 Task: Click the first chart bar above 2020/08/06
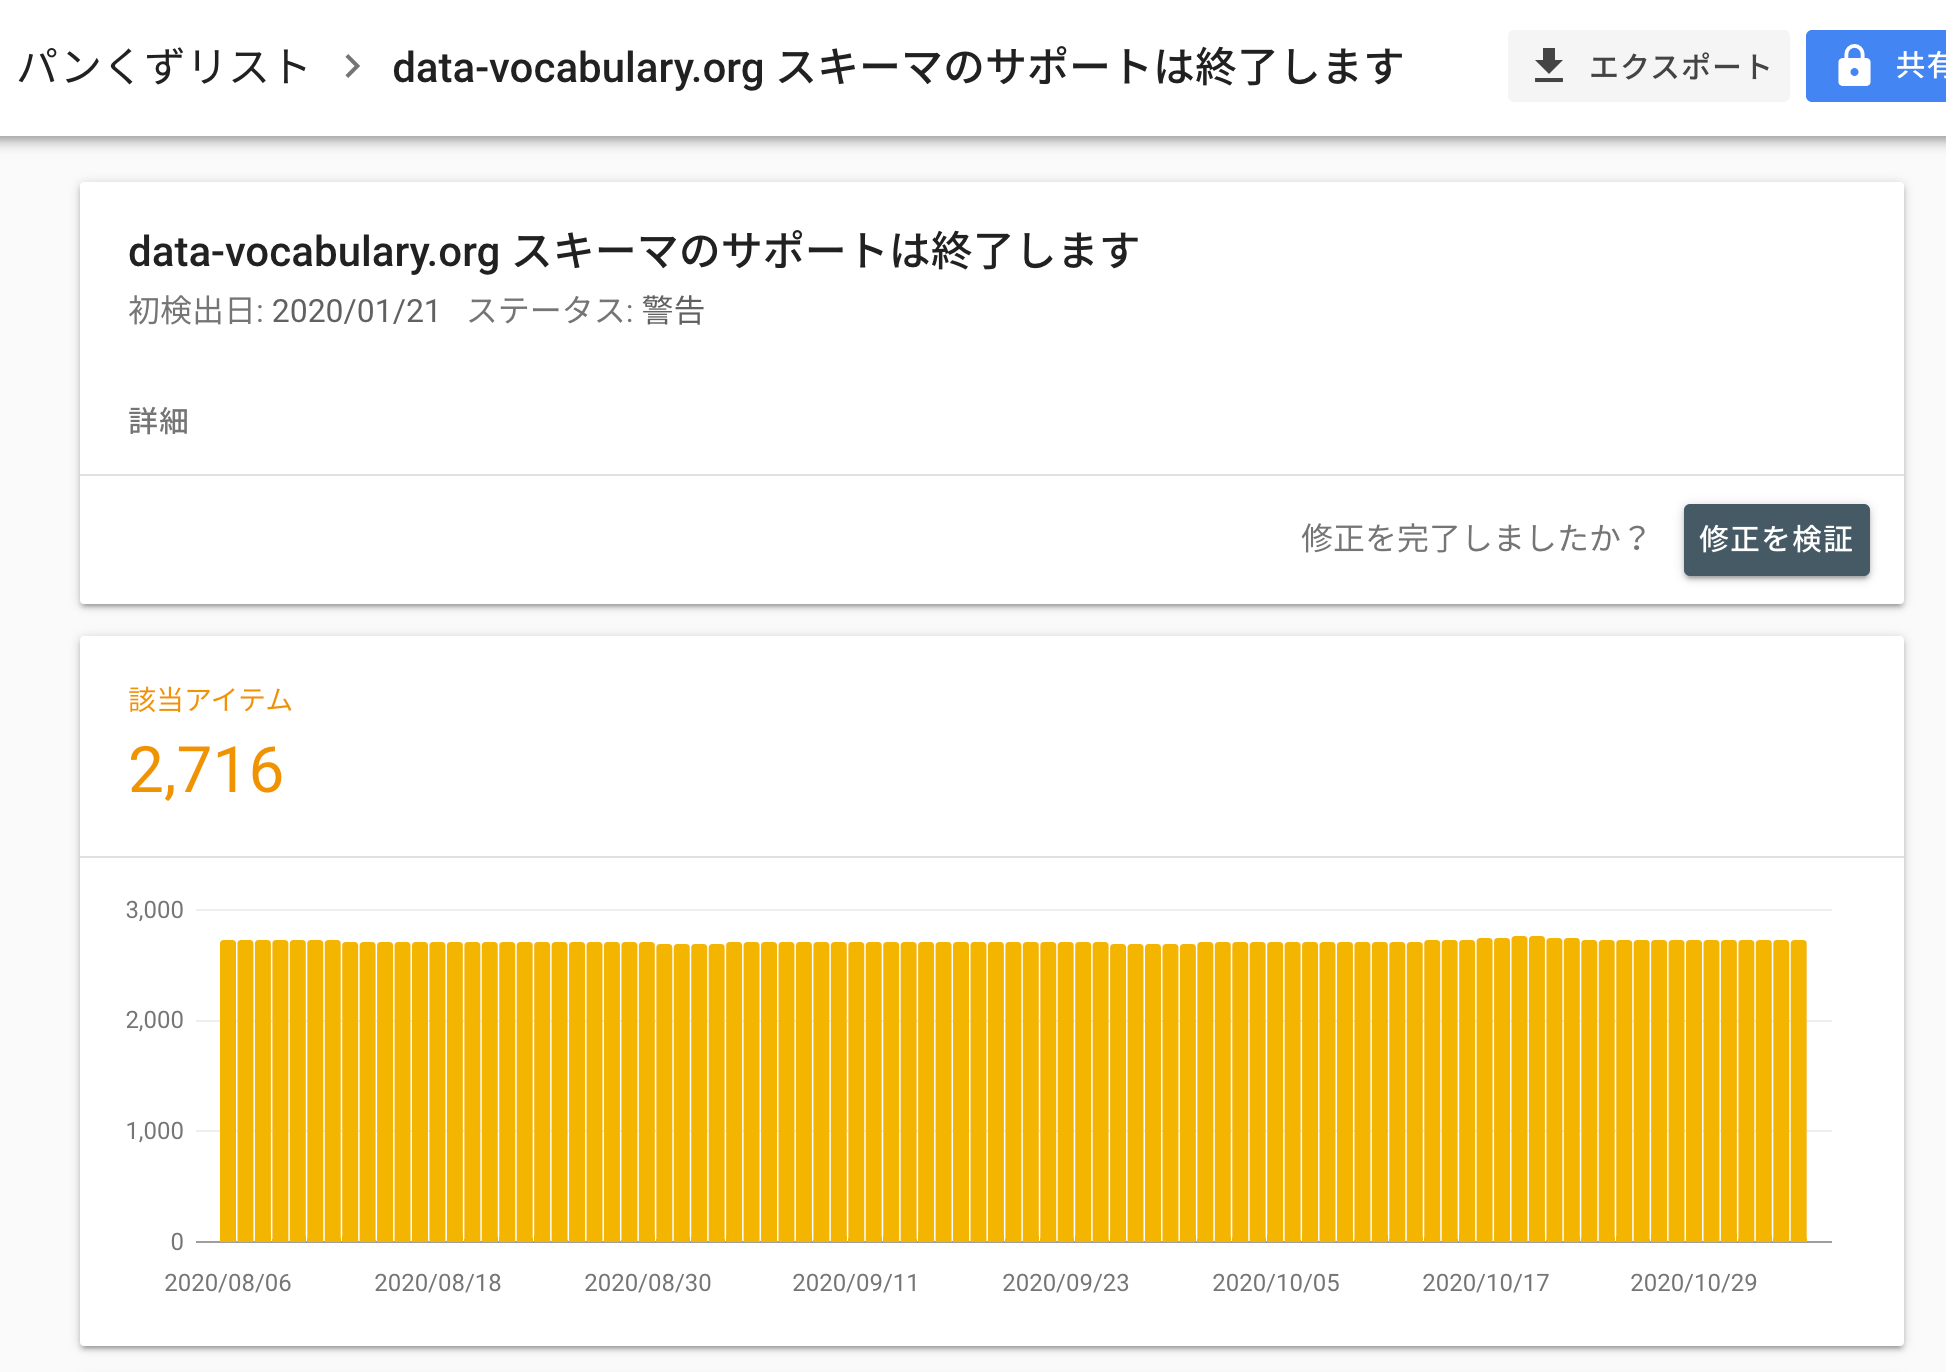point(228,1091)
